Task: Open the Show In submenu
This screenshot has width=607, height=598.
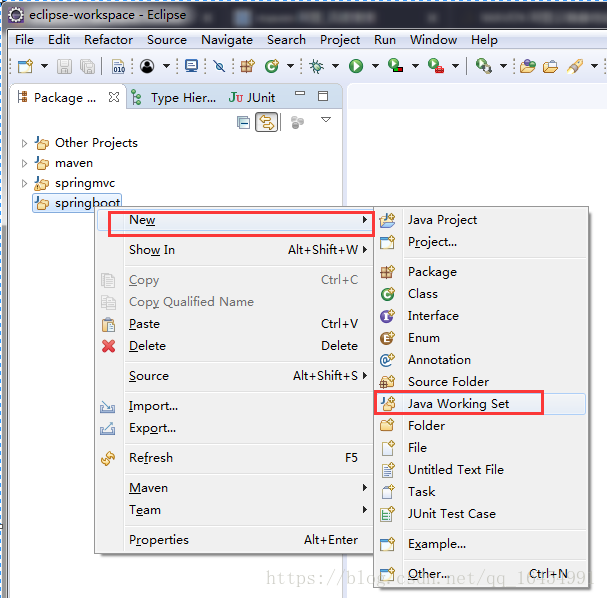Action: [x=234, y=250]
